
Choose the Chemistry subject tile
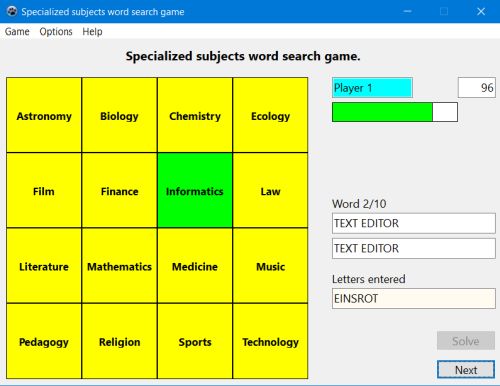(195, 115)
